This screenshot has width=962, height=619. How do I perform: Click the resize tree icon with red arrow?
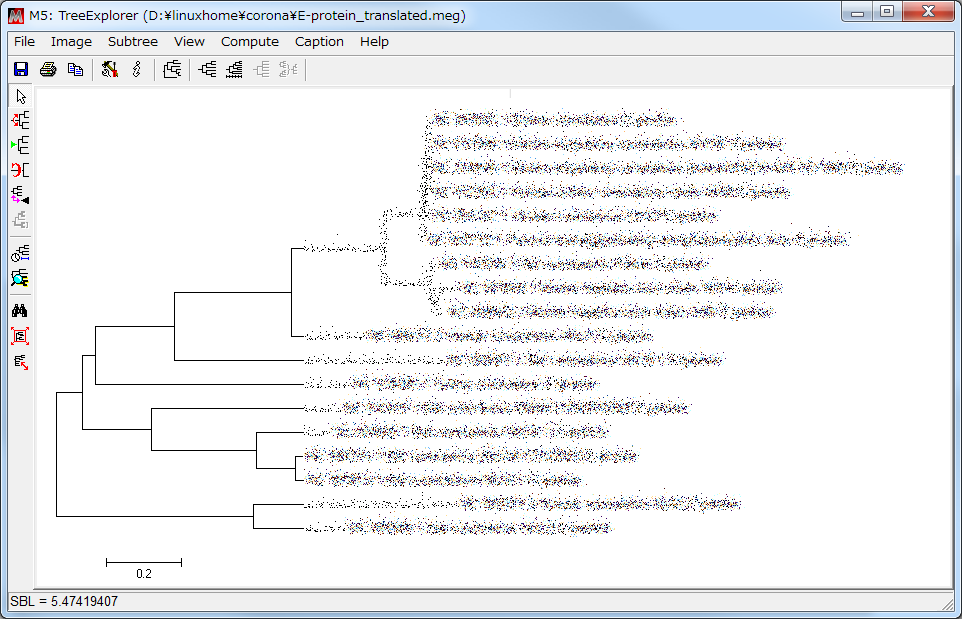point(21,361)
